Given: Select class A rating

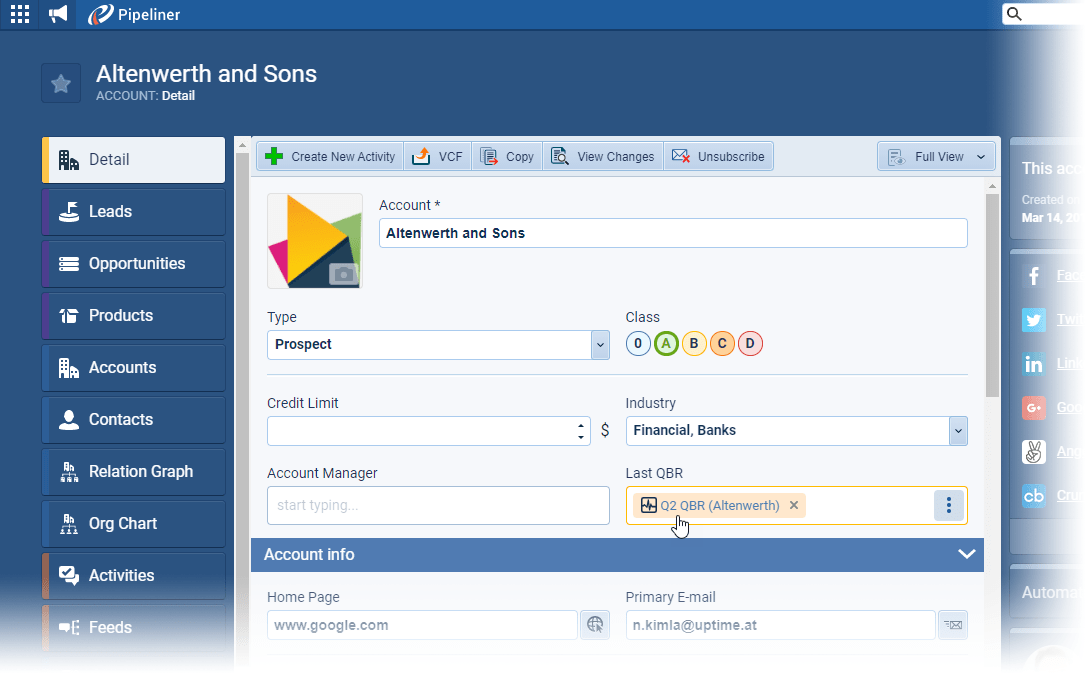Looking at the screenshot, I should point(666,344).
